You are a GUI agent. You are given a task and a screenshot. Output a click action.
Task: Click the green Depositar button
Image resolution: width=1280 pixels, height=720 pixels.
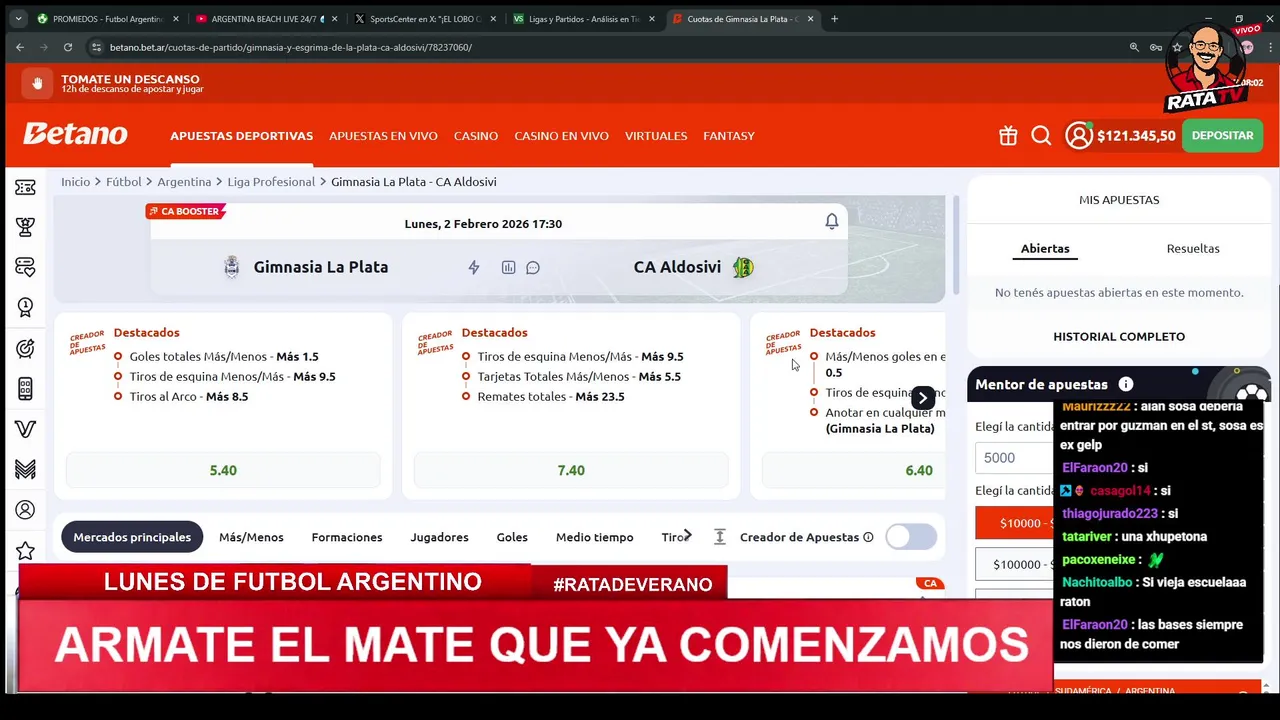(1222, 136)
